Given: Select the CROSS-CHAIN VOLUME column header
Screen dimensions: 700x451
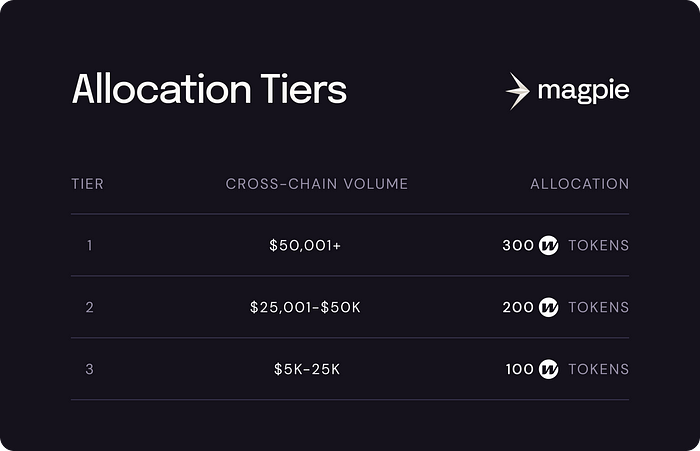Looking at the screenshot, I should click(x=317, y=184).
